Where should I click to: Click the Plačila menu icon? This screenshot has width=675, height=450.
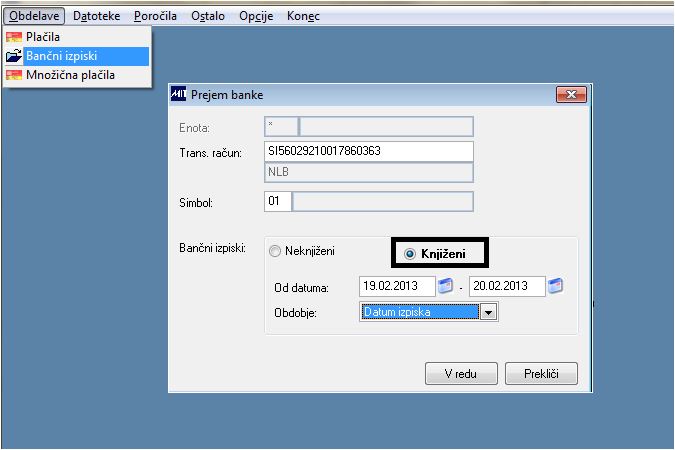(14, 37)
